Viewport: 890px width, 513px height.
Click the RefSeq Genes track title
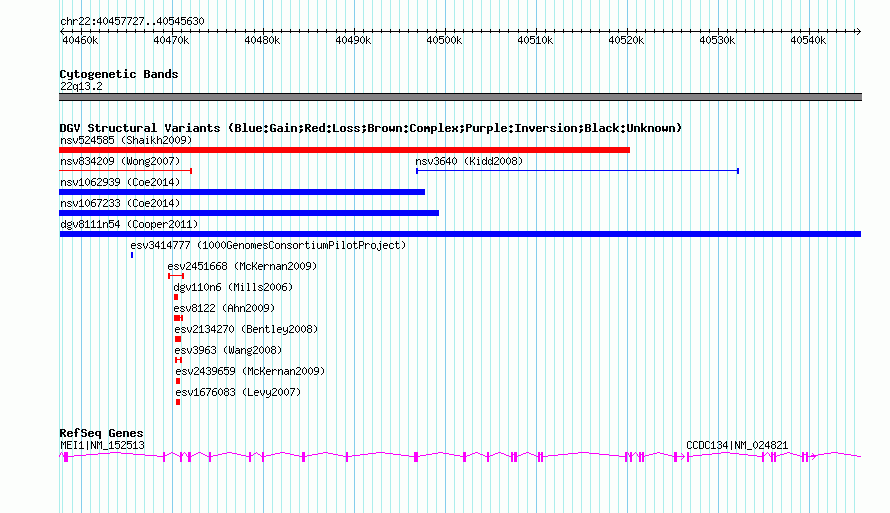(101, 433)
